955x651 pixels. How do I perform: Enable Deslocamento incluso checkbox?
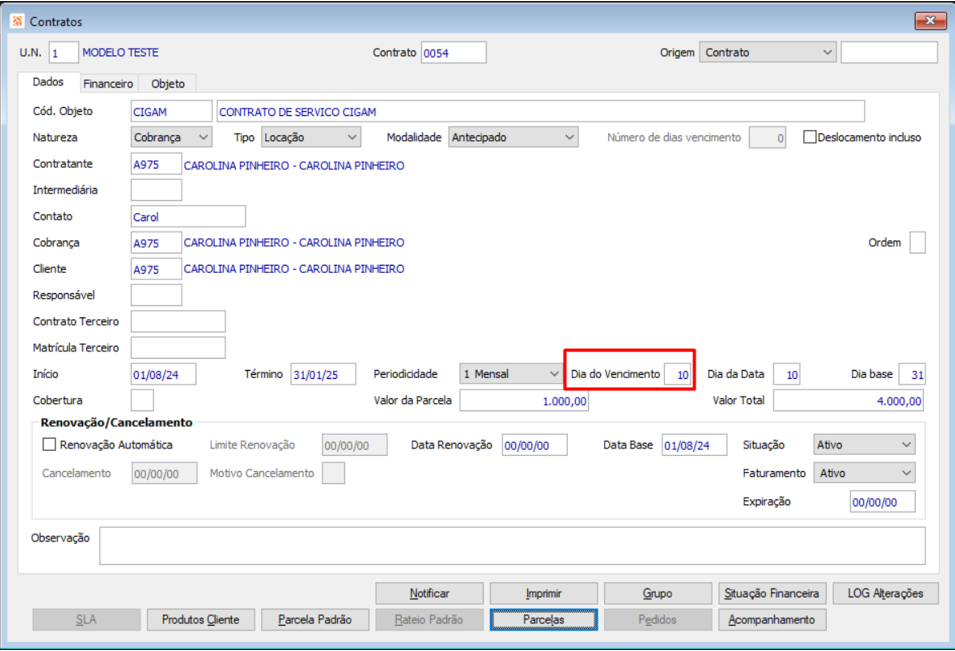[809, 137]
